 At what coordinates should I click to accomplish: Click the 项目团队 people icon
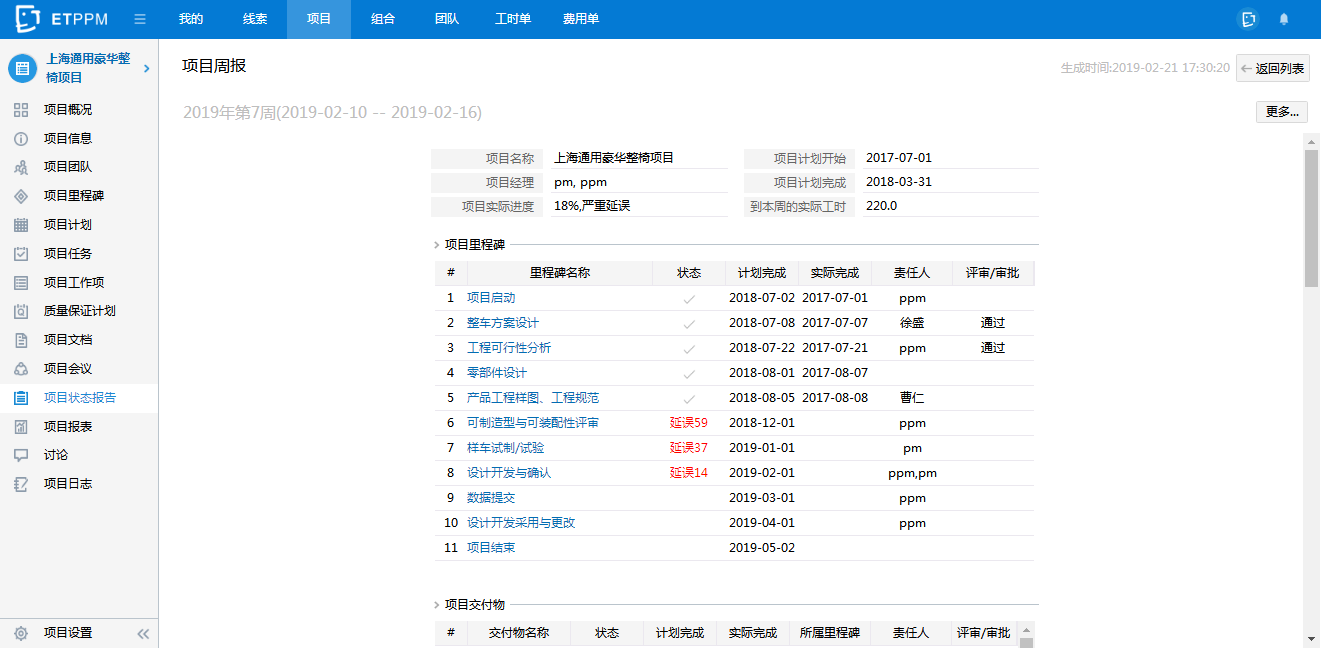pos(21,167)
